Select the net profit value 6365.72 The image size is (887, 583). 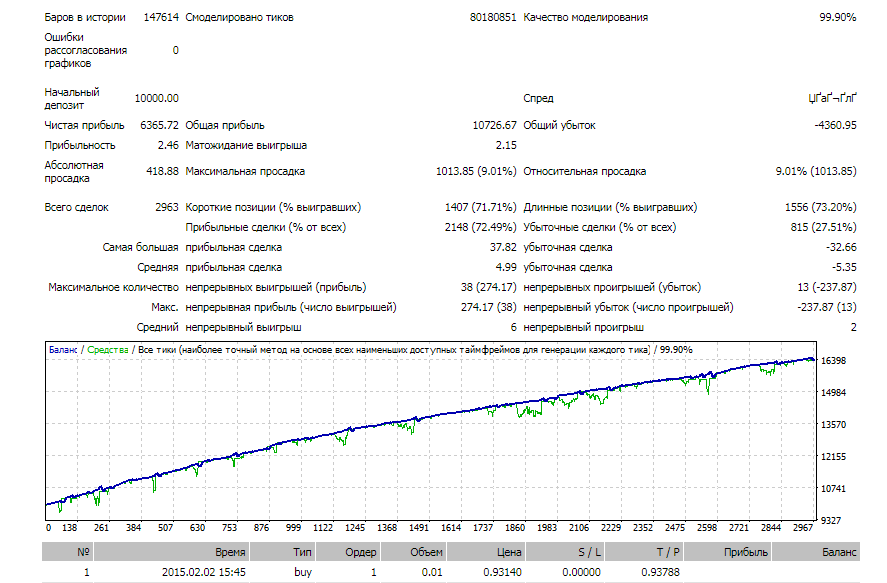(160, 125)
